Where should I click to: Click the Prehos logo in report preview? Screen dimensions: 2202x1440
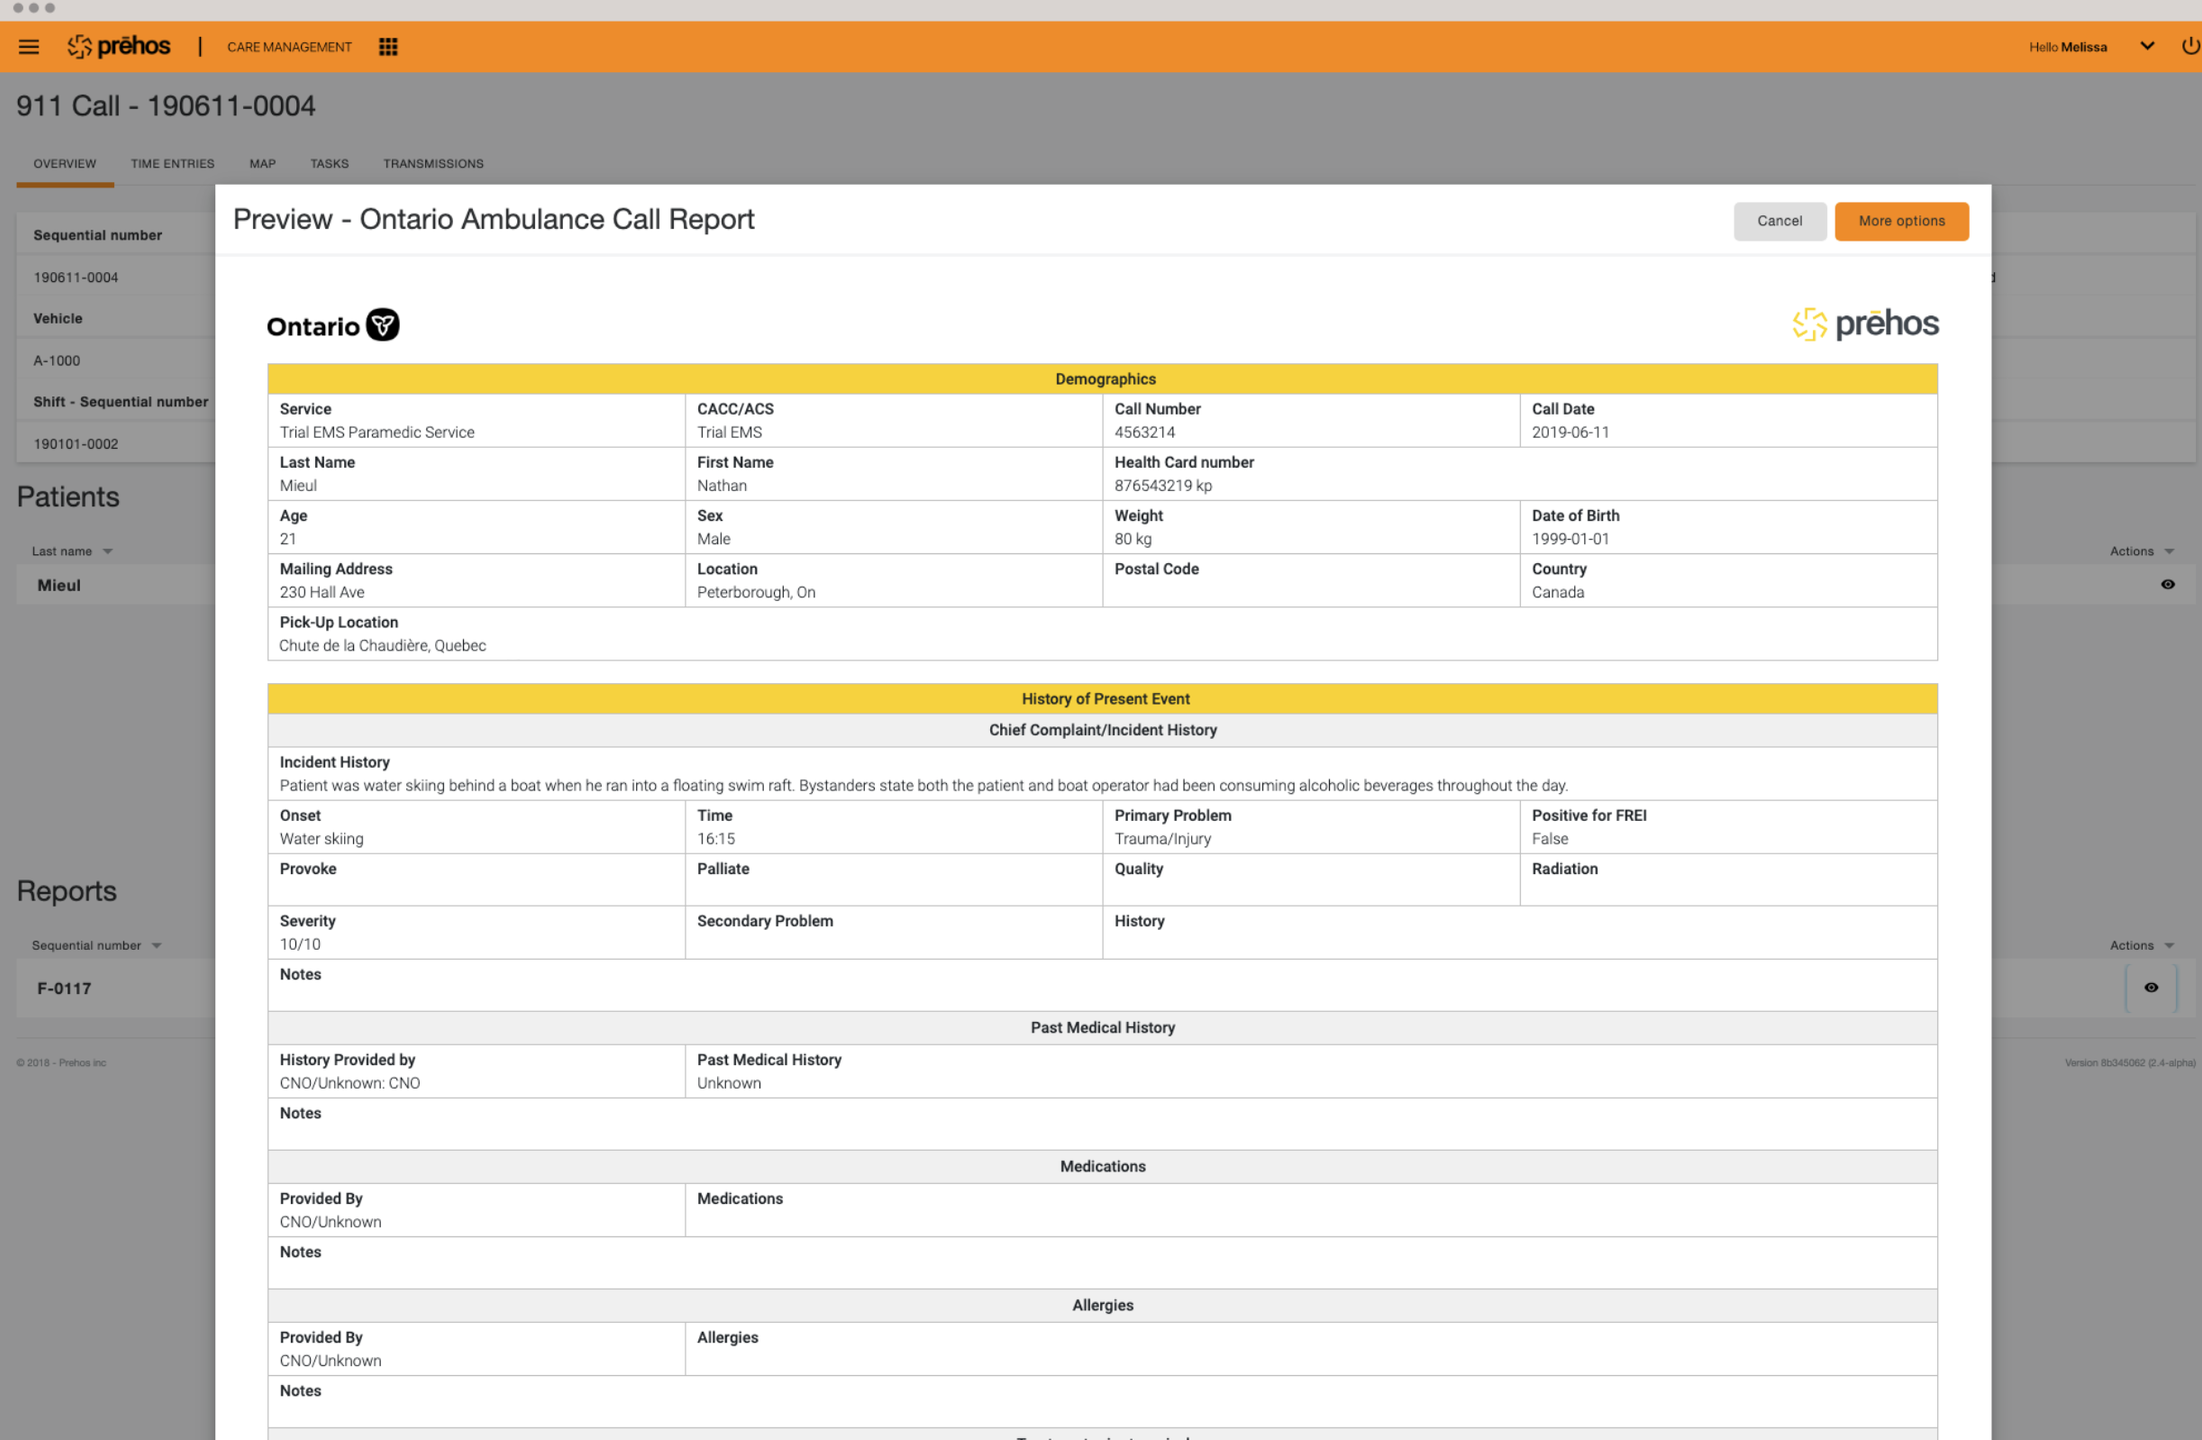coord(1865,324)
